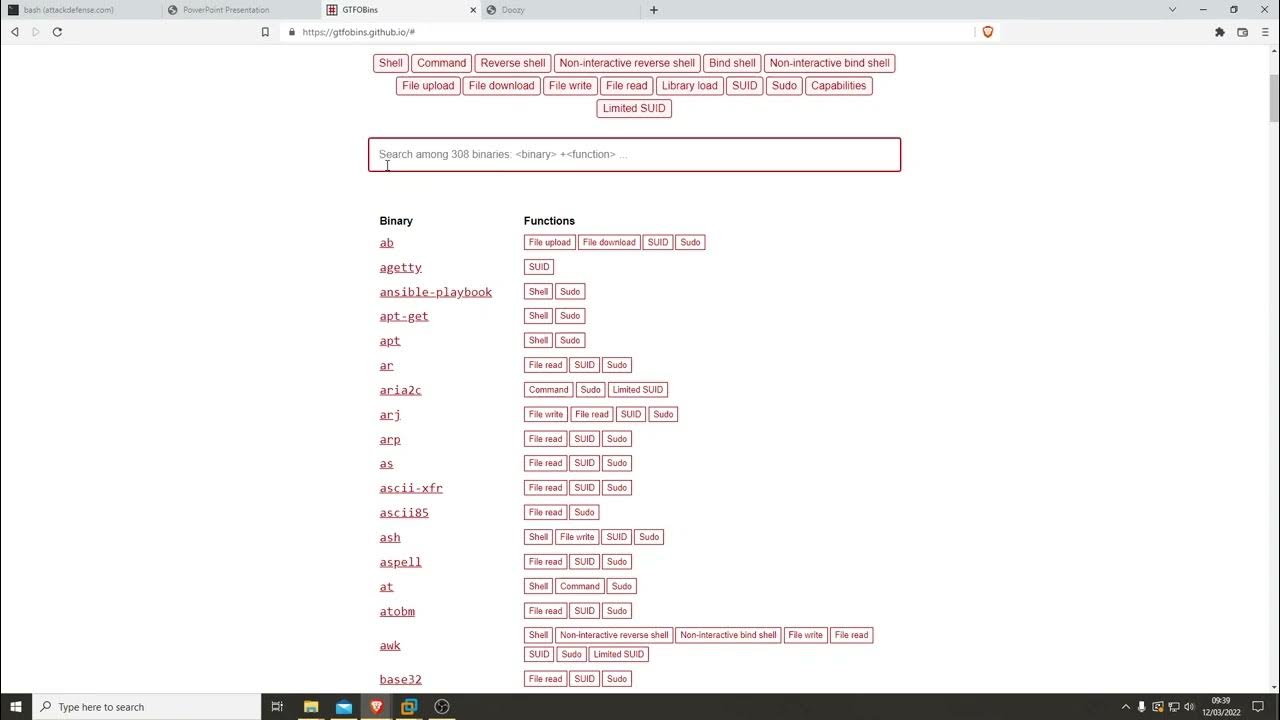Open the Windows notification center icon

point(1259,707)
